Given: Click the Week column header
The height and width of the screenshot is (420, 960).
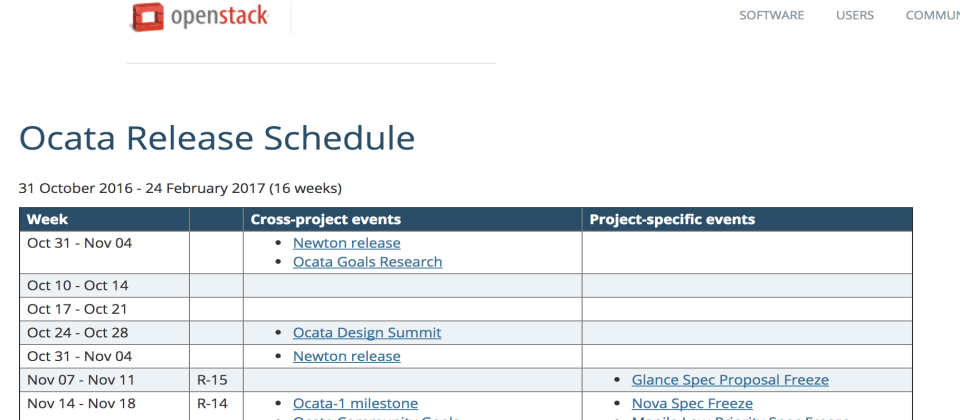Looking at the screenshot, I should pyautogui.click(x=104, y=219).
